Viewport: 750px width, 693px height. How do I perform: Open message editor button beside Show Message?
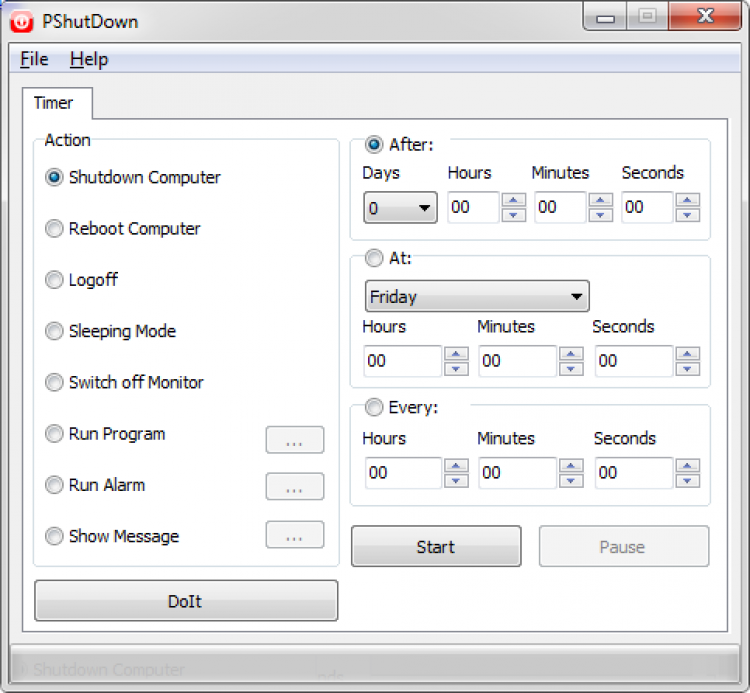coord(295,534)
